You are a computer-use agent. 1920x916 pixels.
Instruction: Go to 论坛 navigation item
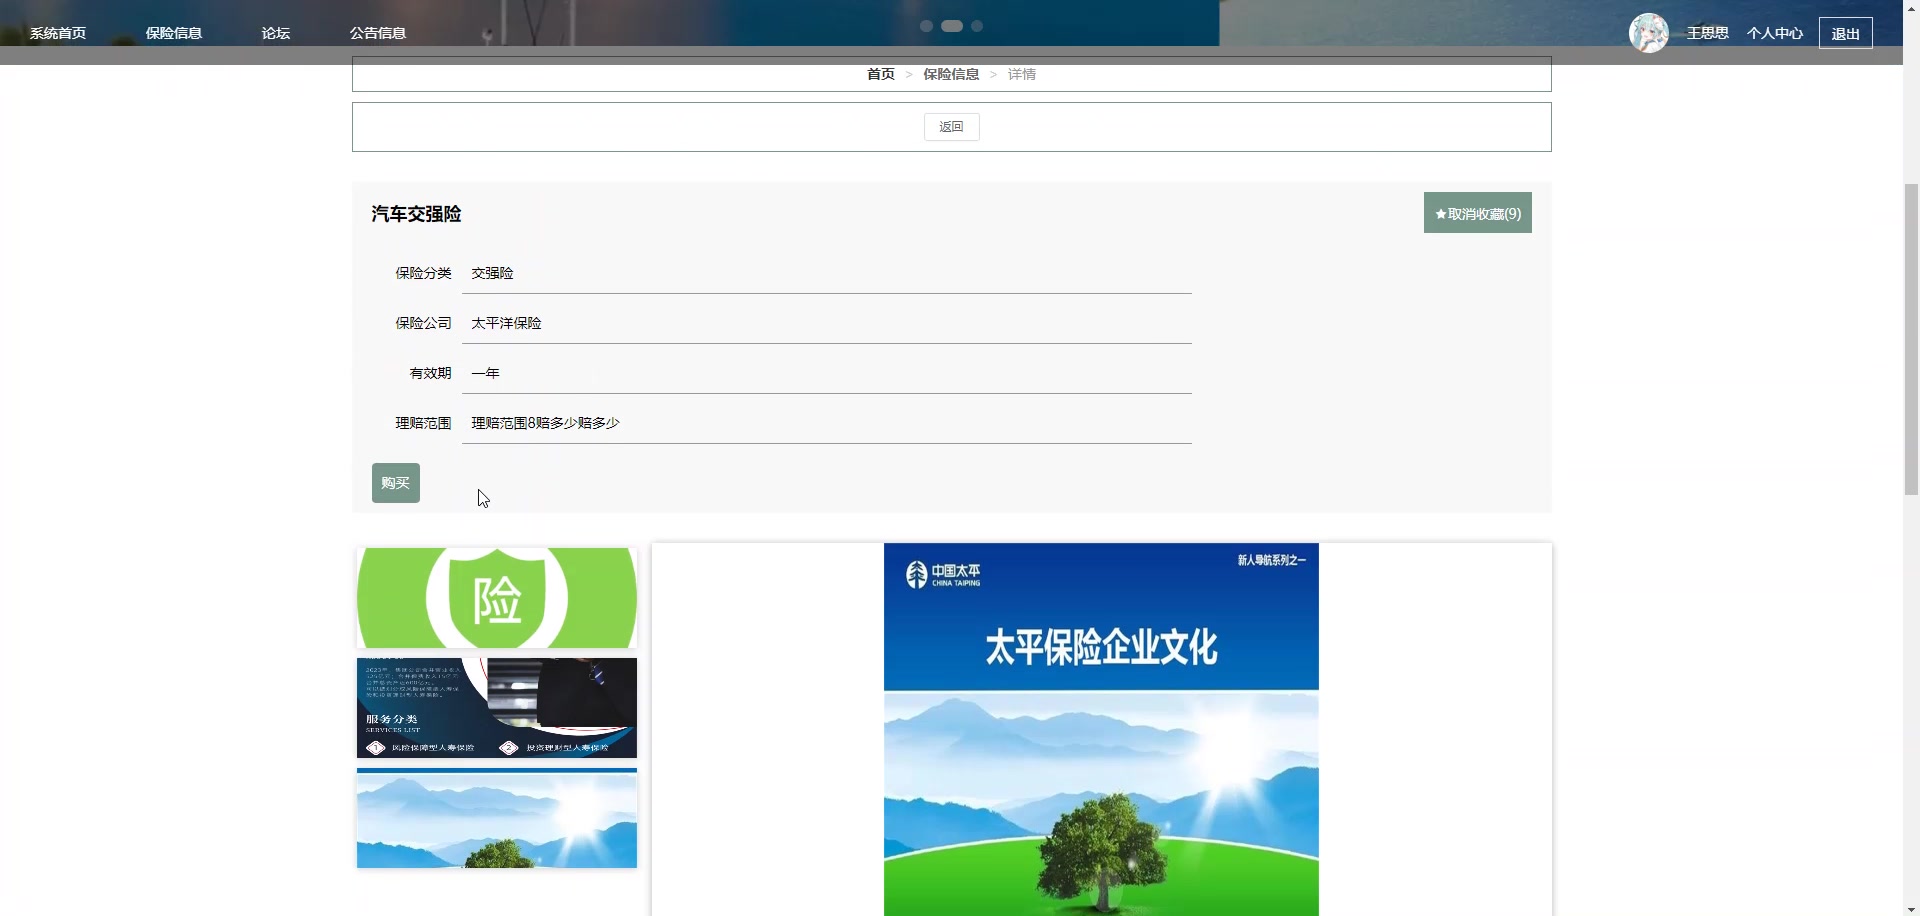click(x=276, y=33)
